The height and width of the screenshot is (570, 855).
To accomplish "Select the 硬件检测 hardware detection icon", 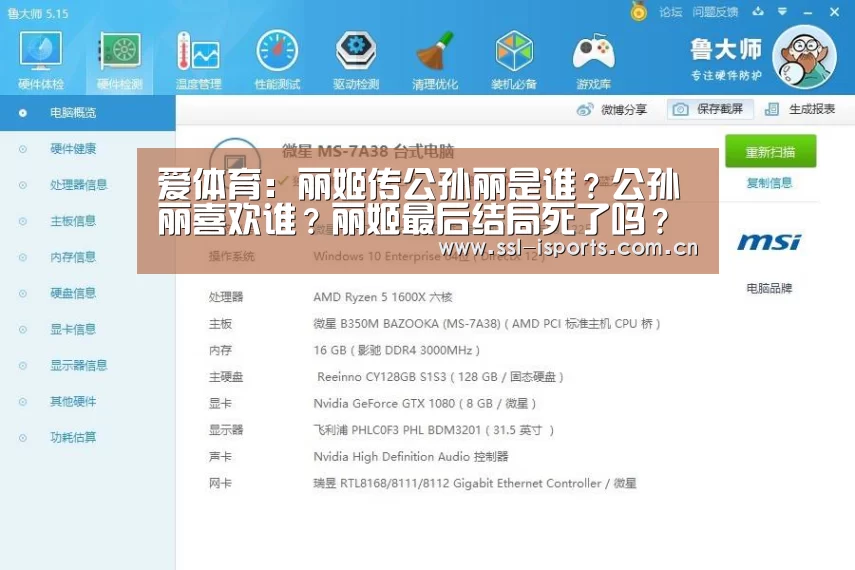I will (x=119, y=60).
